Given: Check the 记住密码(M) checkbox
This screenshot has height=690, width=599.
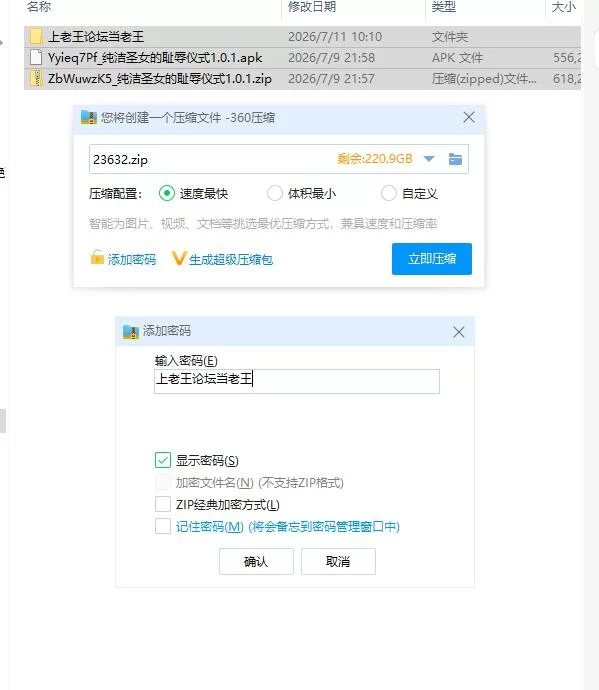Looking at the screenshot, I should tap(163, 526).
